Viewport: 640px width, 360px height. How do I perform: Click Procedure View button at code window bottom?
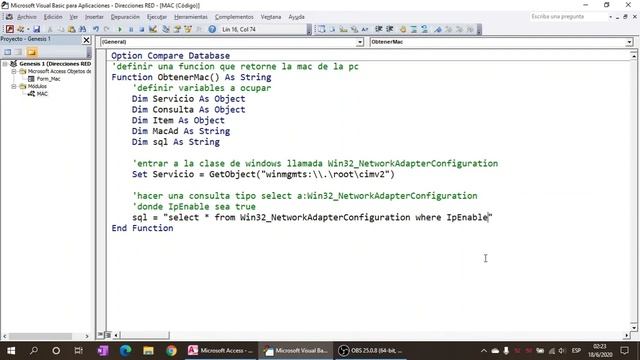(x=100, y=335)
